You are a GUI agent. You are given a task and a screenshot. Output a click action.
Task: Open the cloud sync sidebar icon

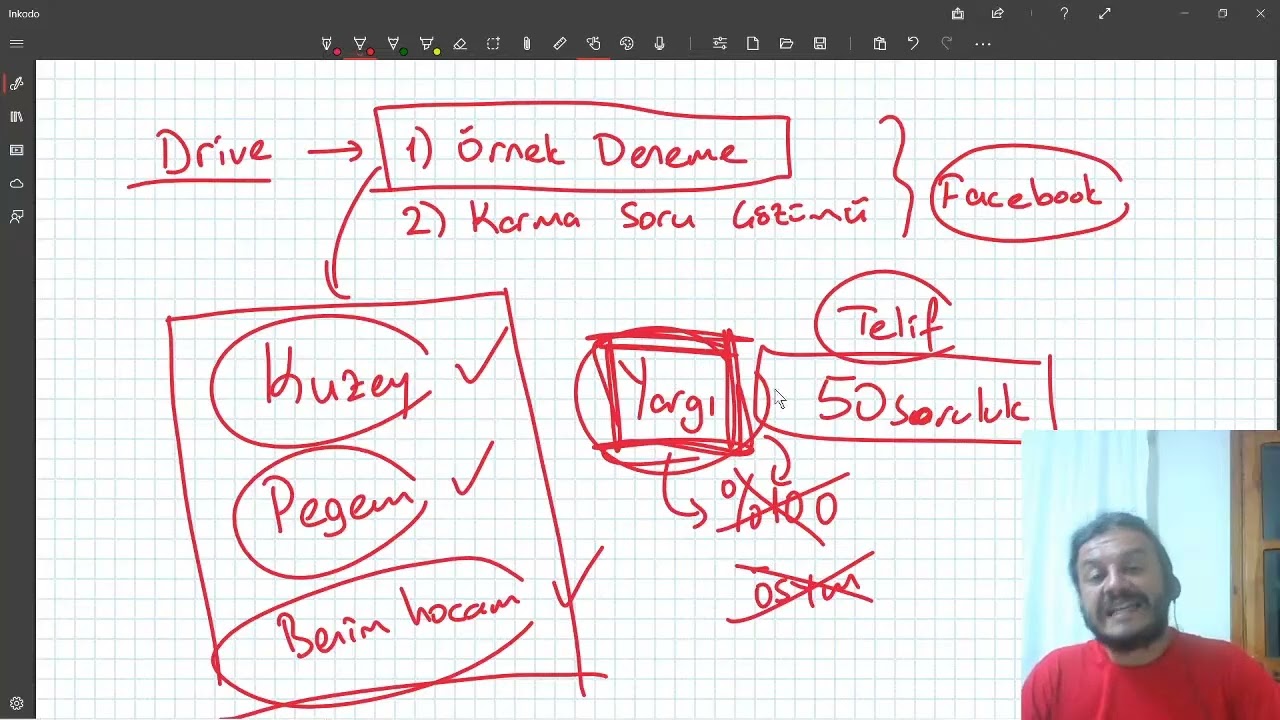16,184
